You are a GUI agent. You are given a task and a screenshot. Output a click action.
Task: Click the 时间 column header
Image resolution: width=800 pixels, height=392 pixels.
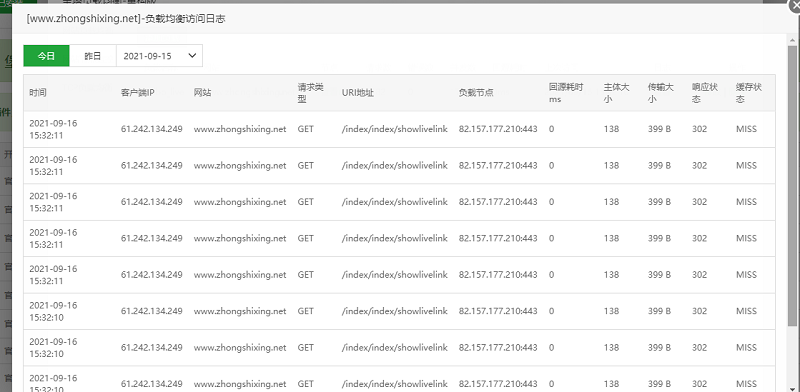pos(38,93)
